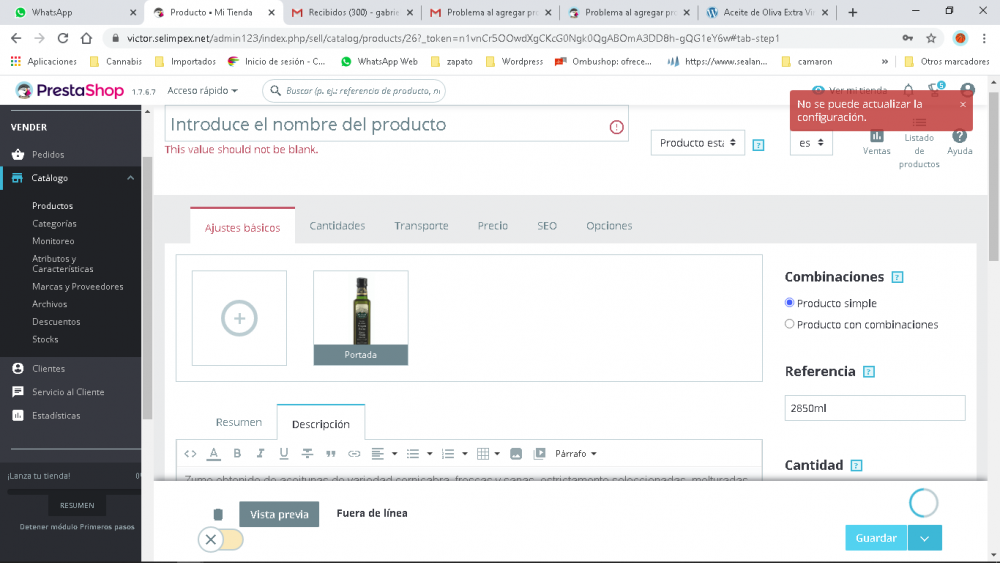Insert link in description editor

(354, 454)
